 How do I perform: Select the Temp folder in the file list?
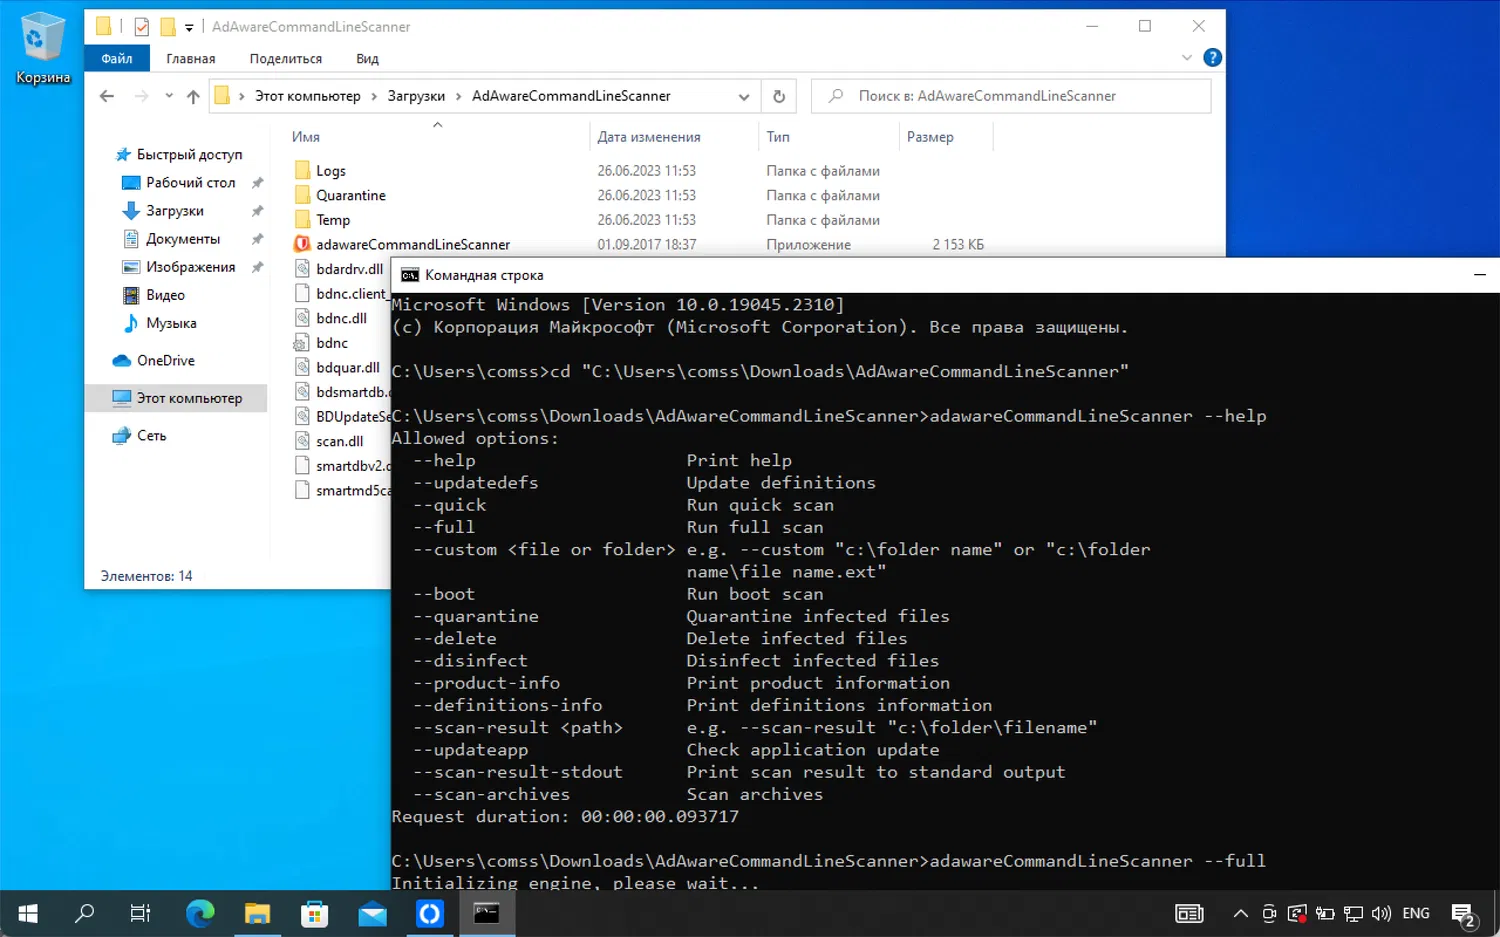pyautogui.click(x=333, y=220)
